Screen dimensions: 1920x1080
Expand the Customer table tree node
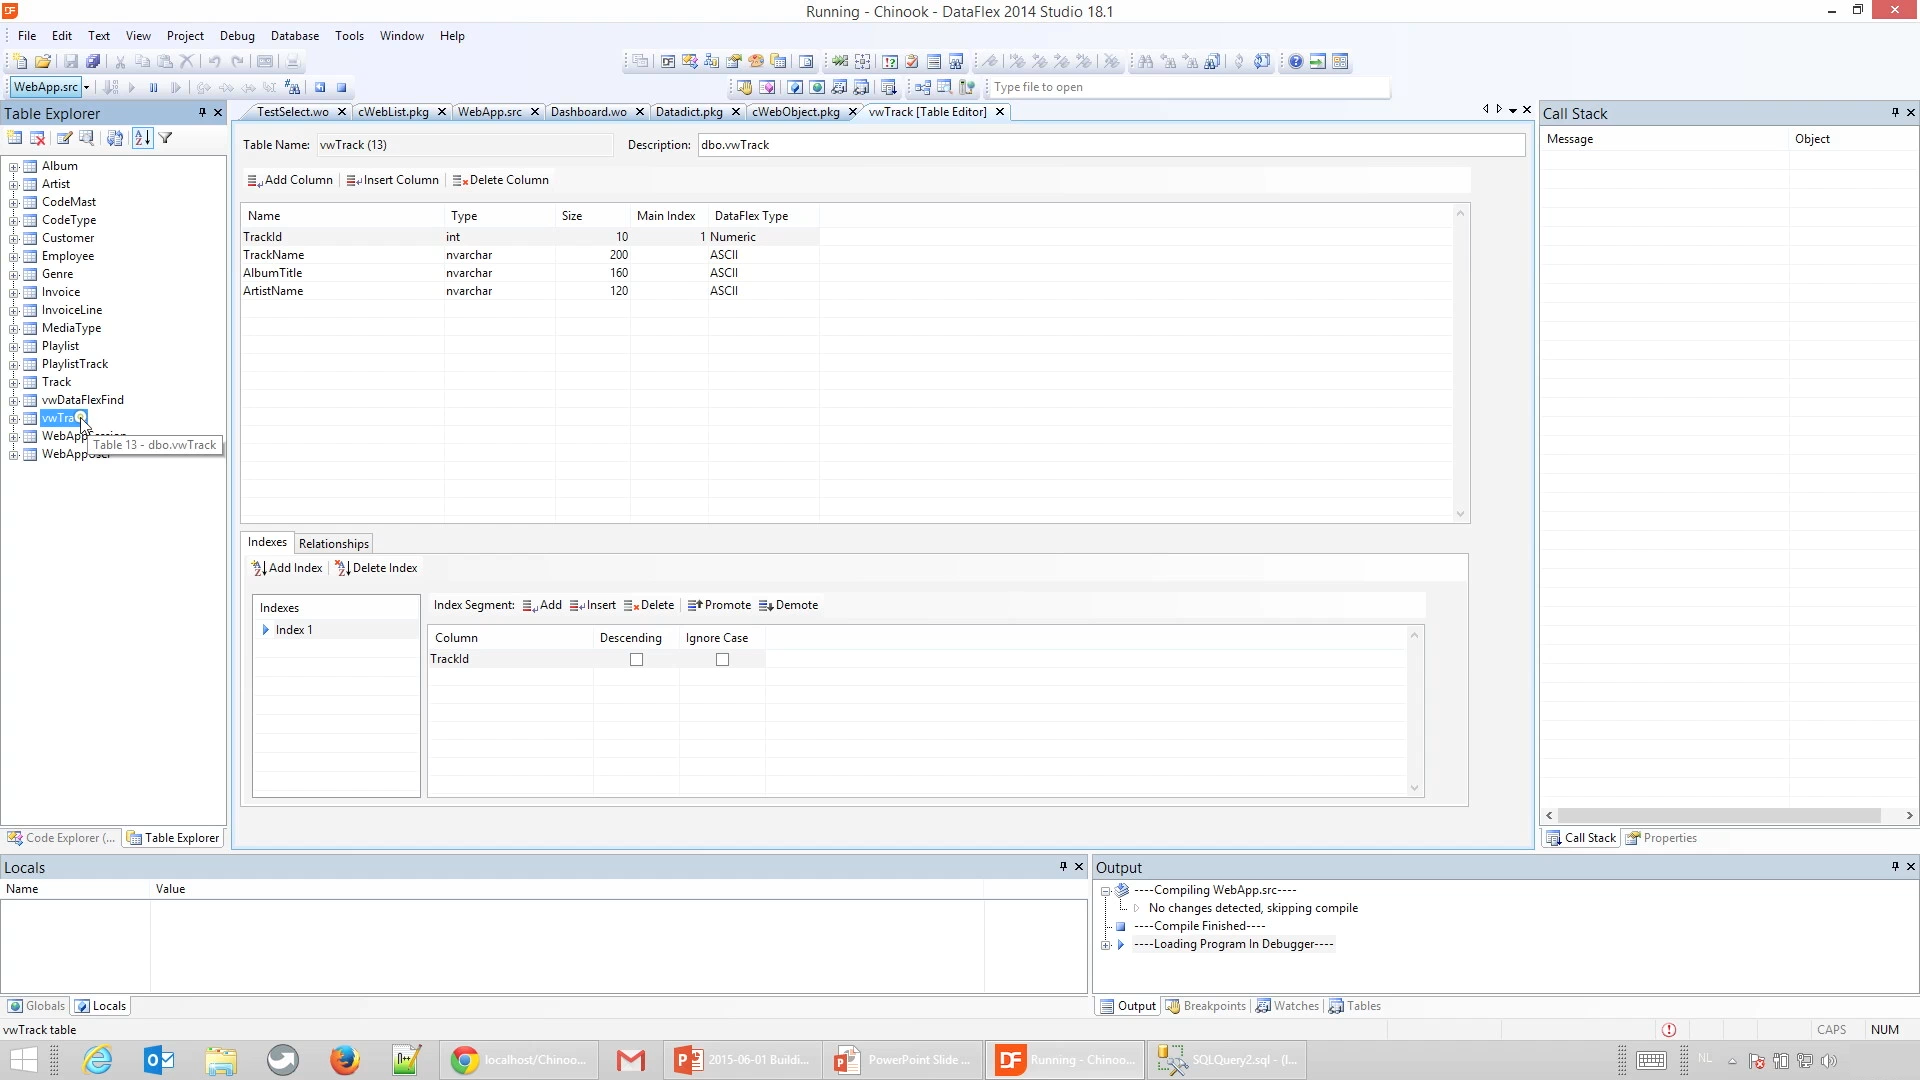click(x=14, y=239)
